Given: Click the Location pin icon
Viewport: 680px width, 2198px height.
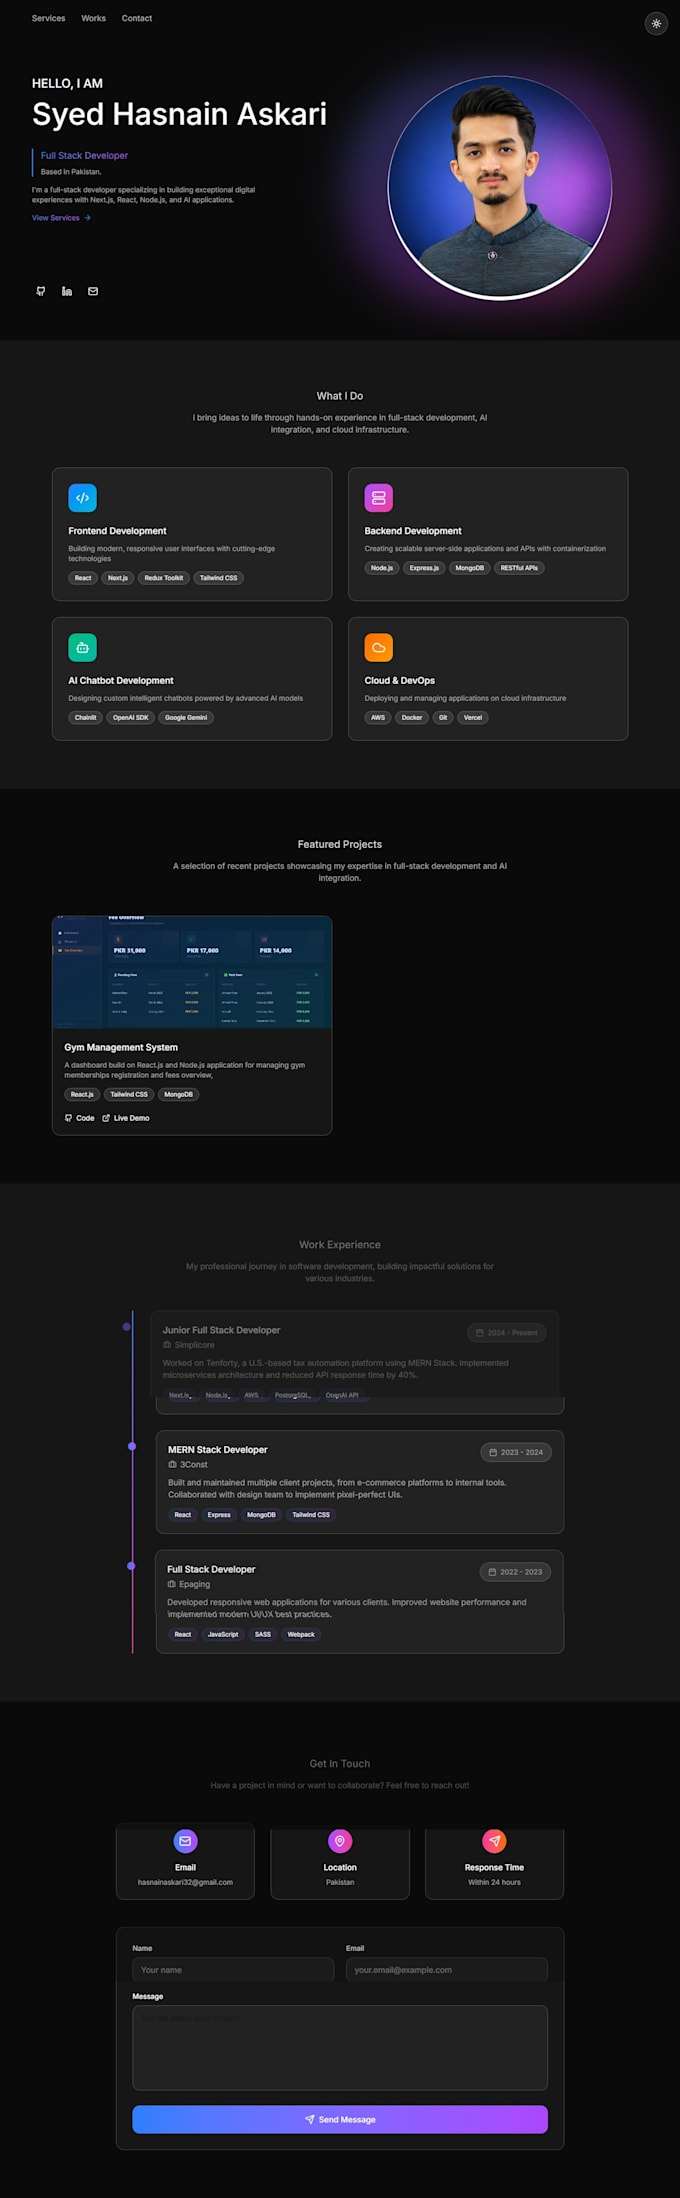Looking at the screenshot, I should (x=340, y=1841).
